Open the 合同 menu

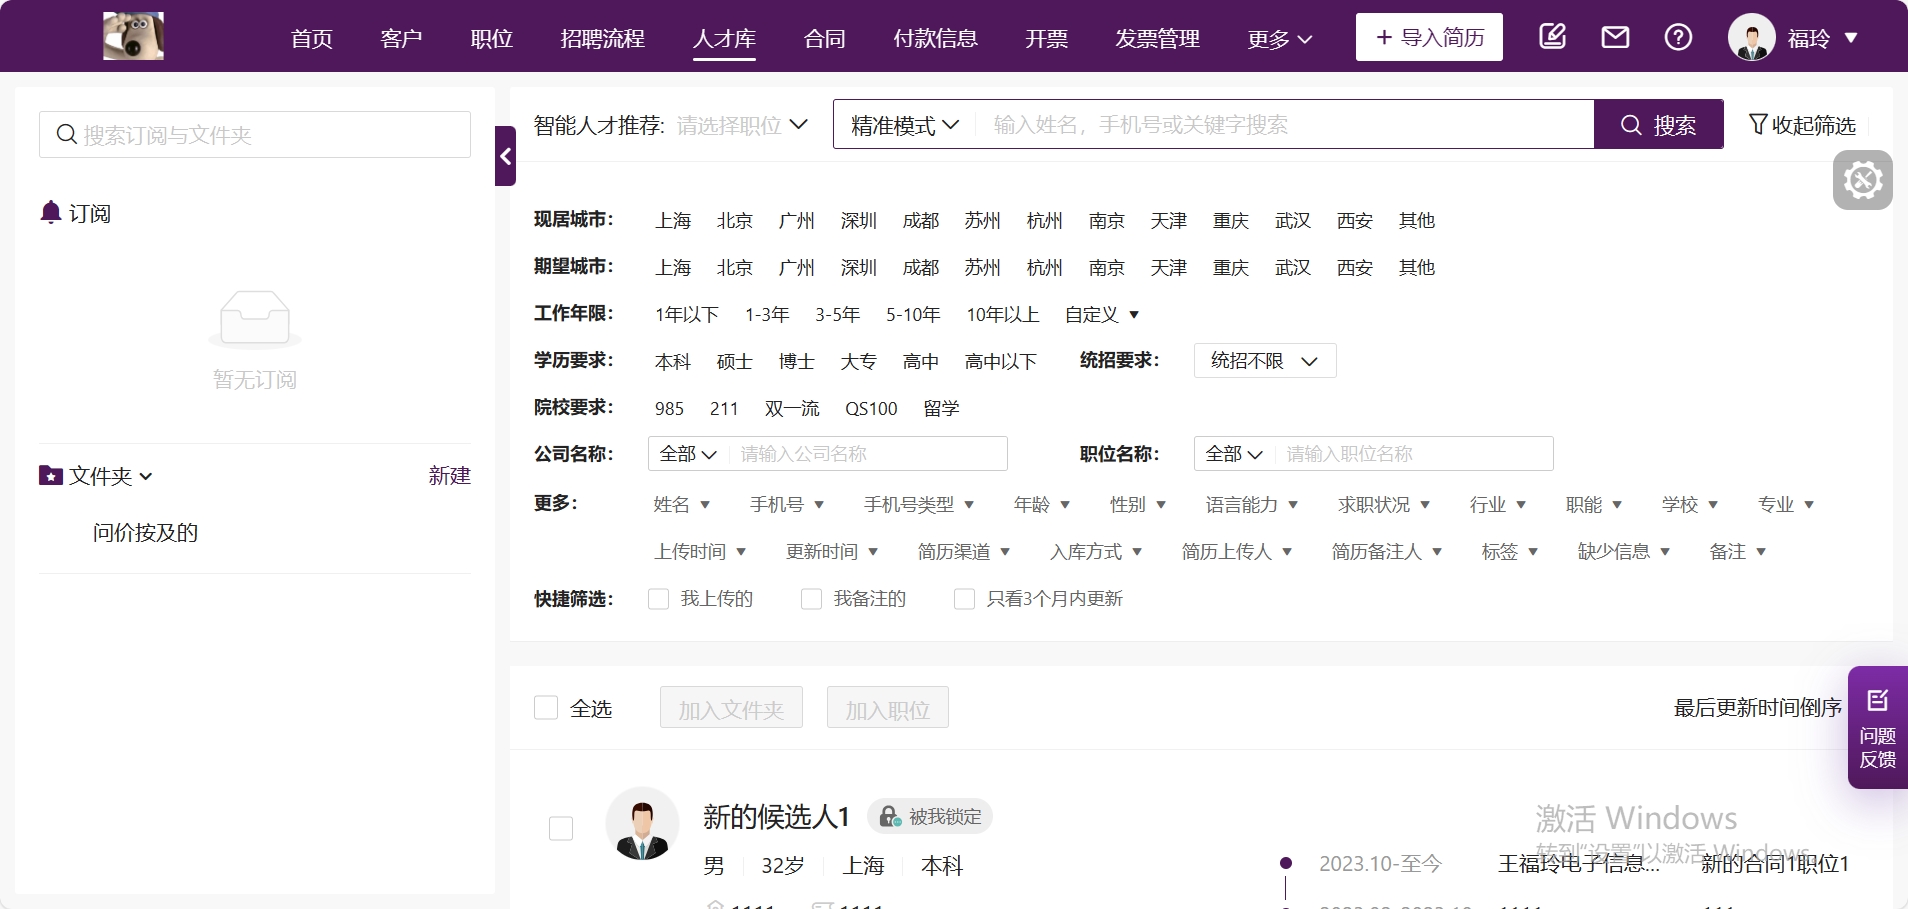point(824,39)
